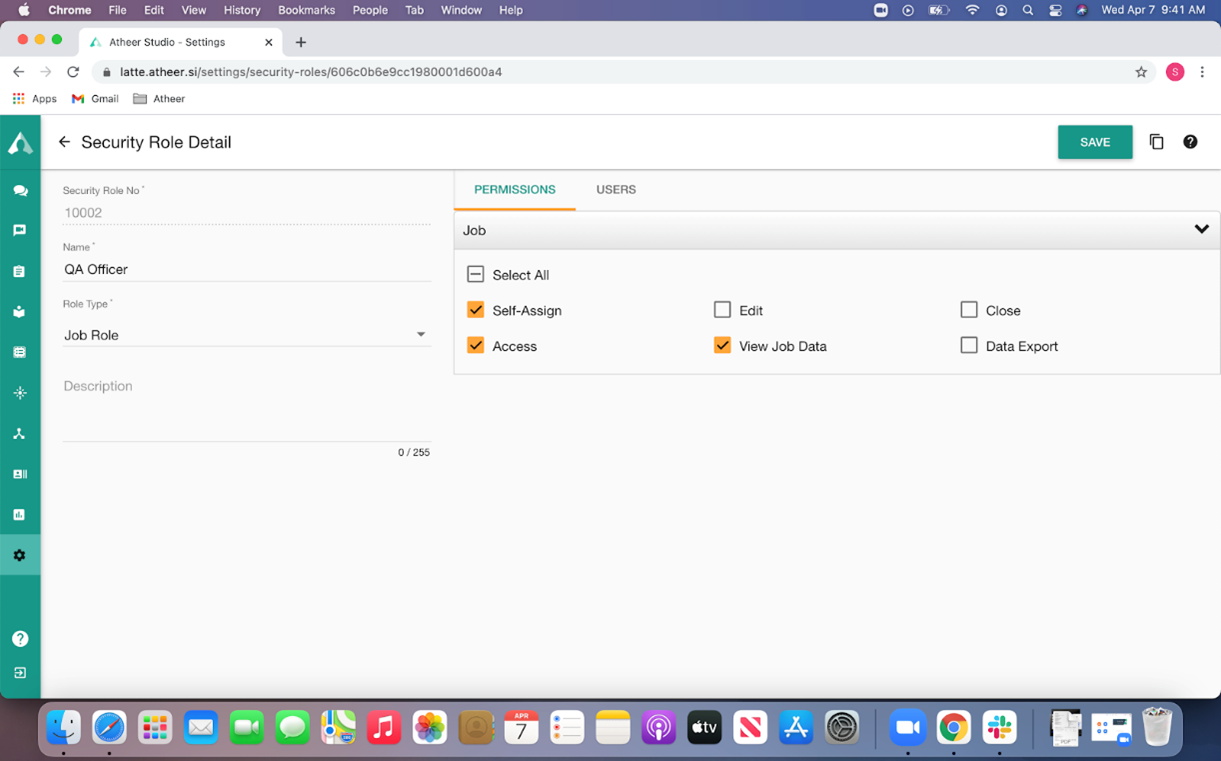The width and height of the screenshot is (1221, 761).
Task: Open the bar chart analytics icon in sidebar
Action: click(x=20, y=515)
